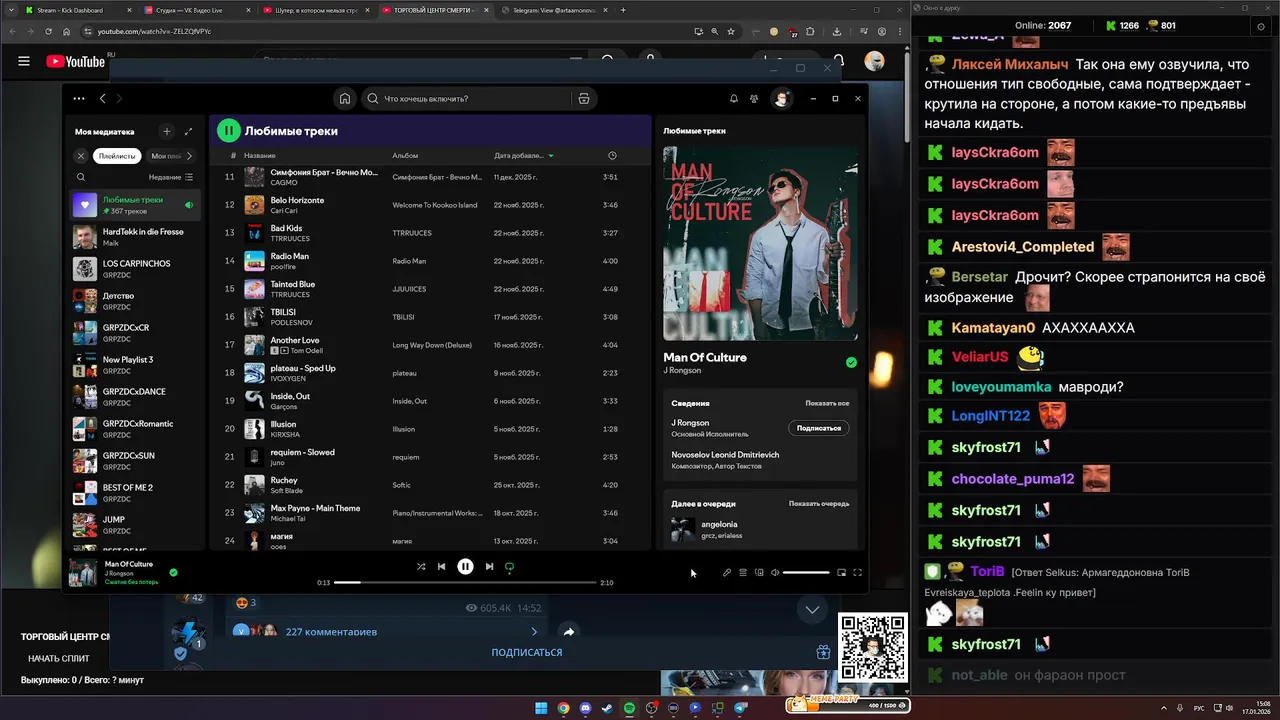Sort tracks by duration clock icon
This screenshot has height=720, width=1280.
pos(612,156)
